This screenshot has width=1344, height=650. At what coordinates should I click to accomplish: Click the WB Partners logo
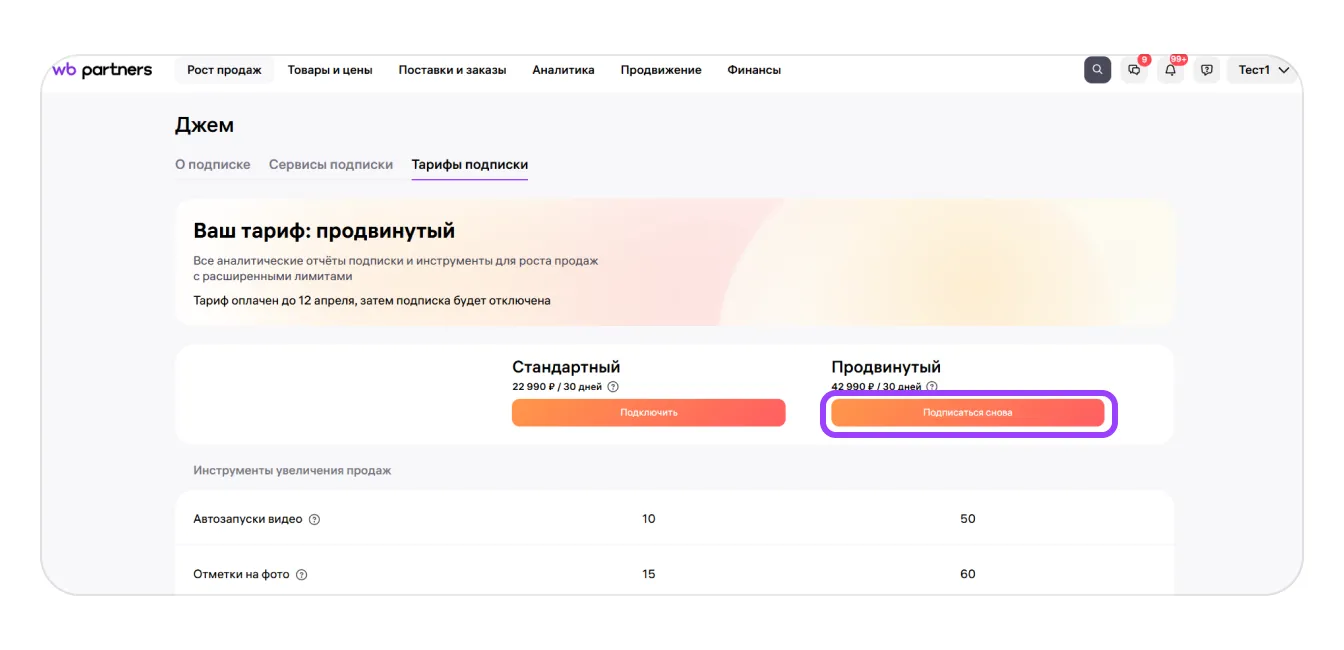coord(102,70)
